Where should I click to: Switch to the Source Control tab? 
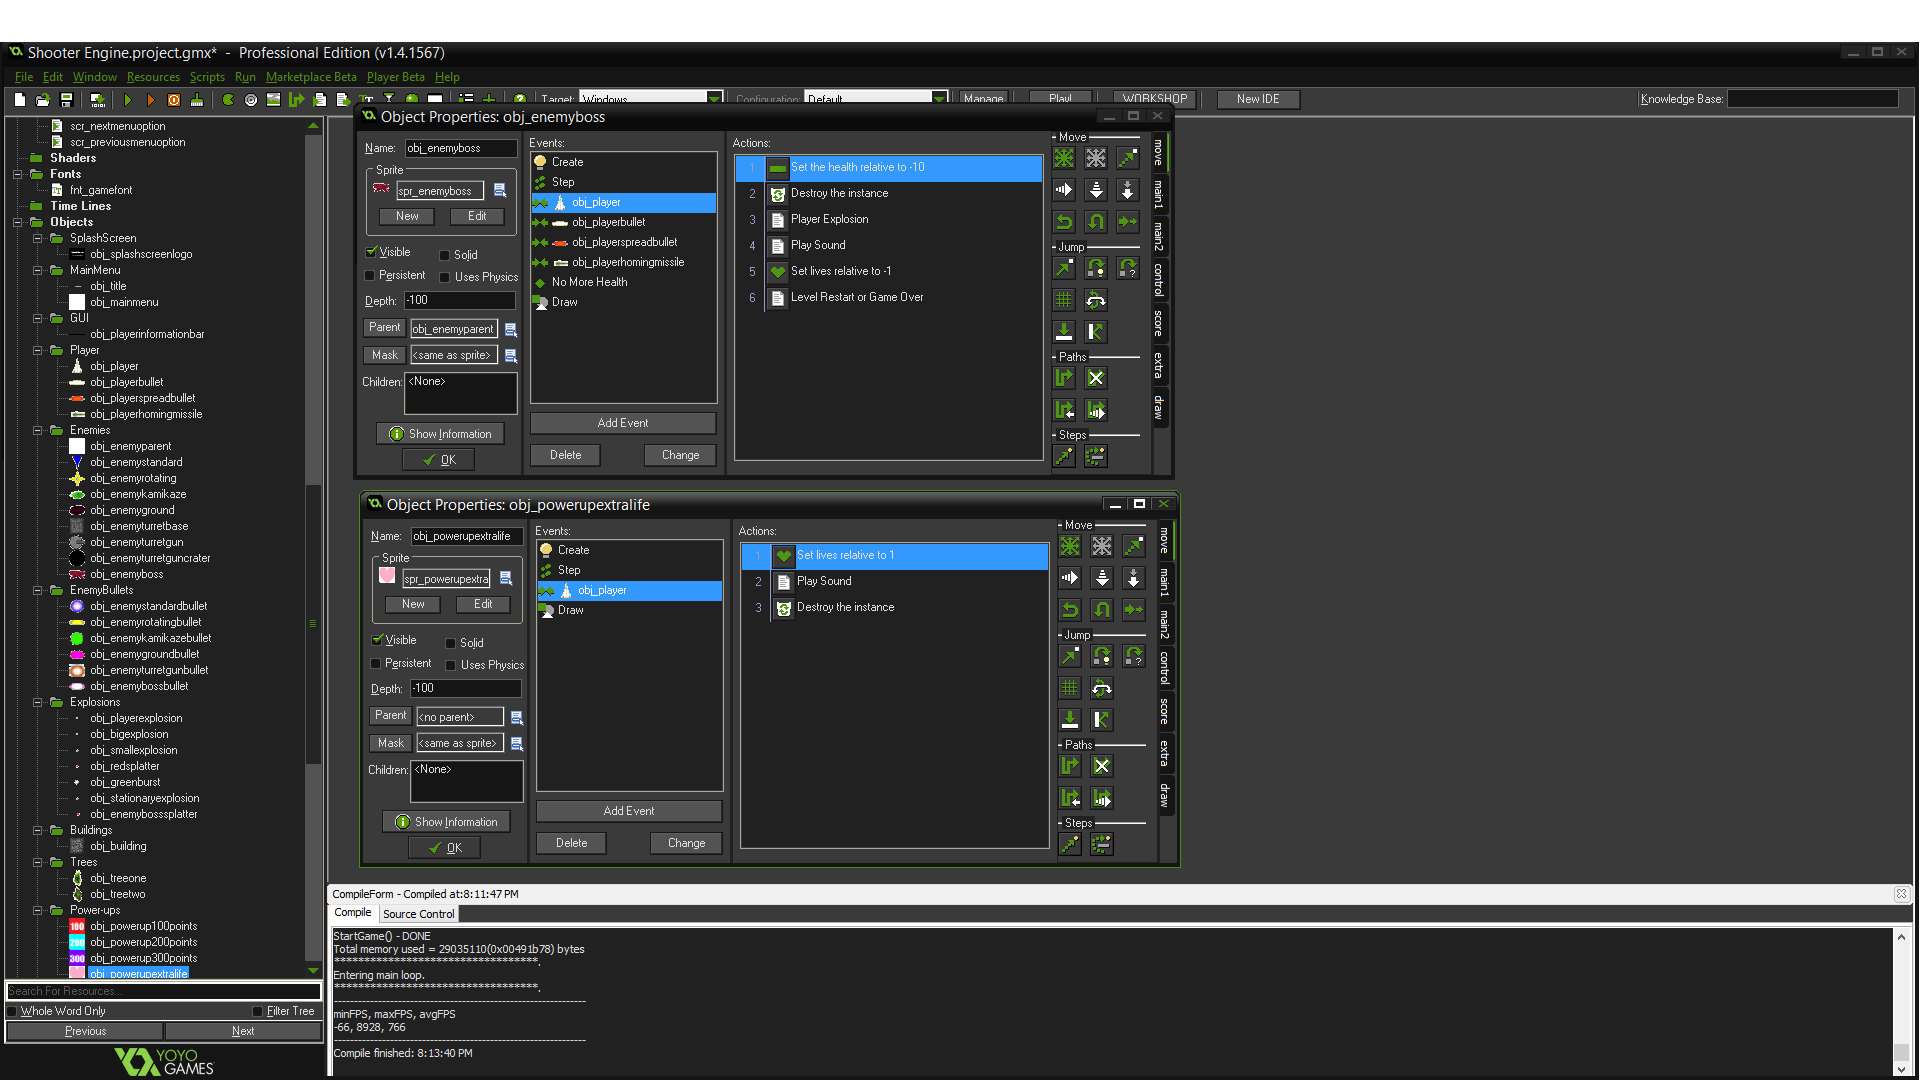tap(418, 913)
